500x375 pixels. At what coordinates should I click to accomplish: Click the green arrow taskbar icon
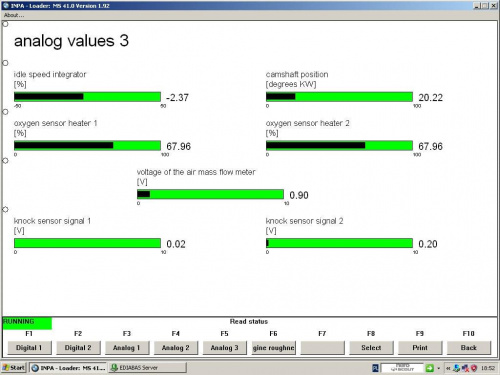click(429, 368)
